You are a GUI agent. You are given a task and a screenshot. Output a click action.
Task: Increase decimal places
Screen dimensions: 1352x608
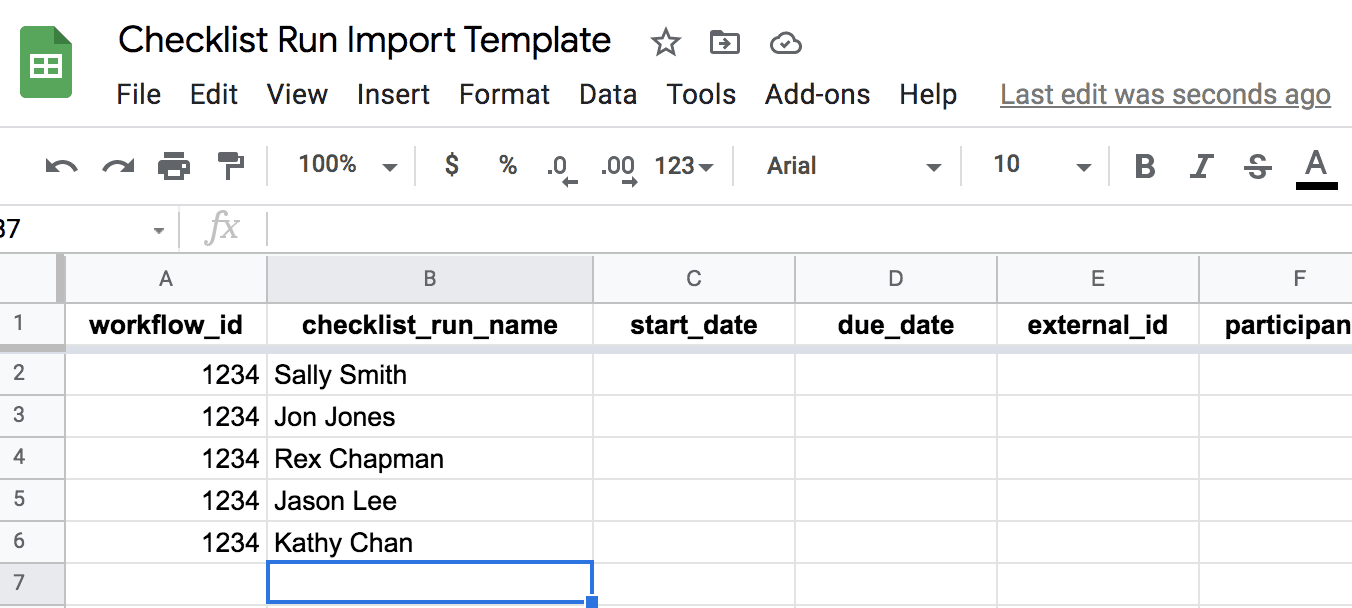coord(619,168)
